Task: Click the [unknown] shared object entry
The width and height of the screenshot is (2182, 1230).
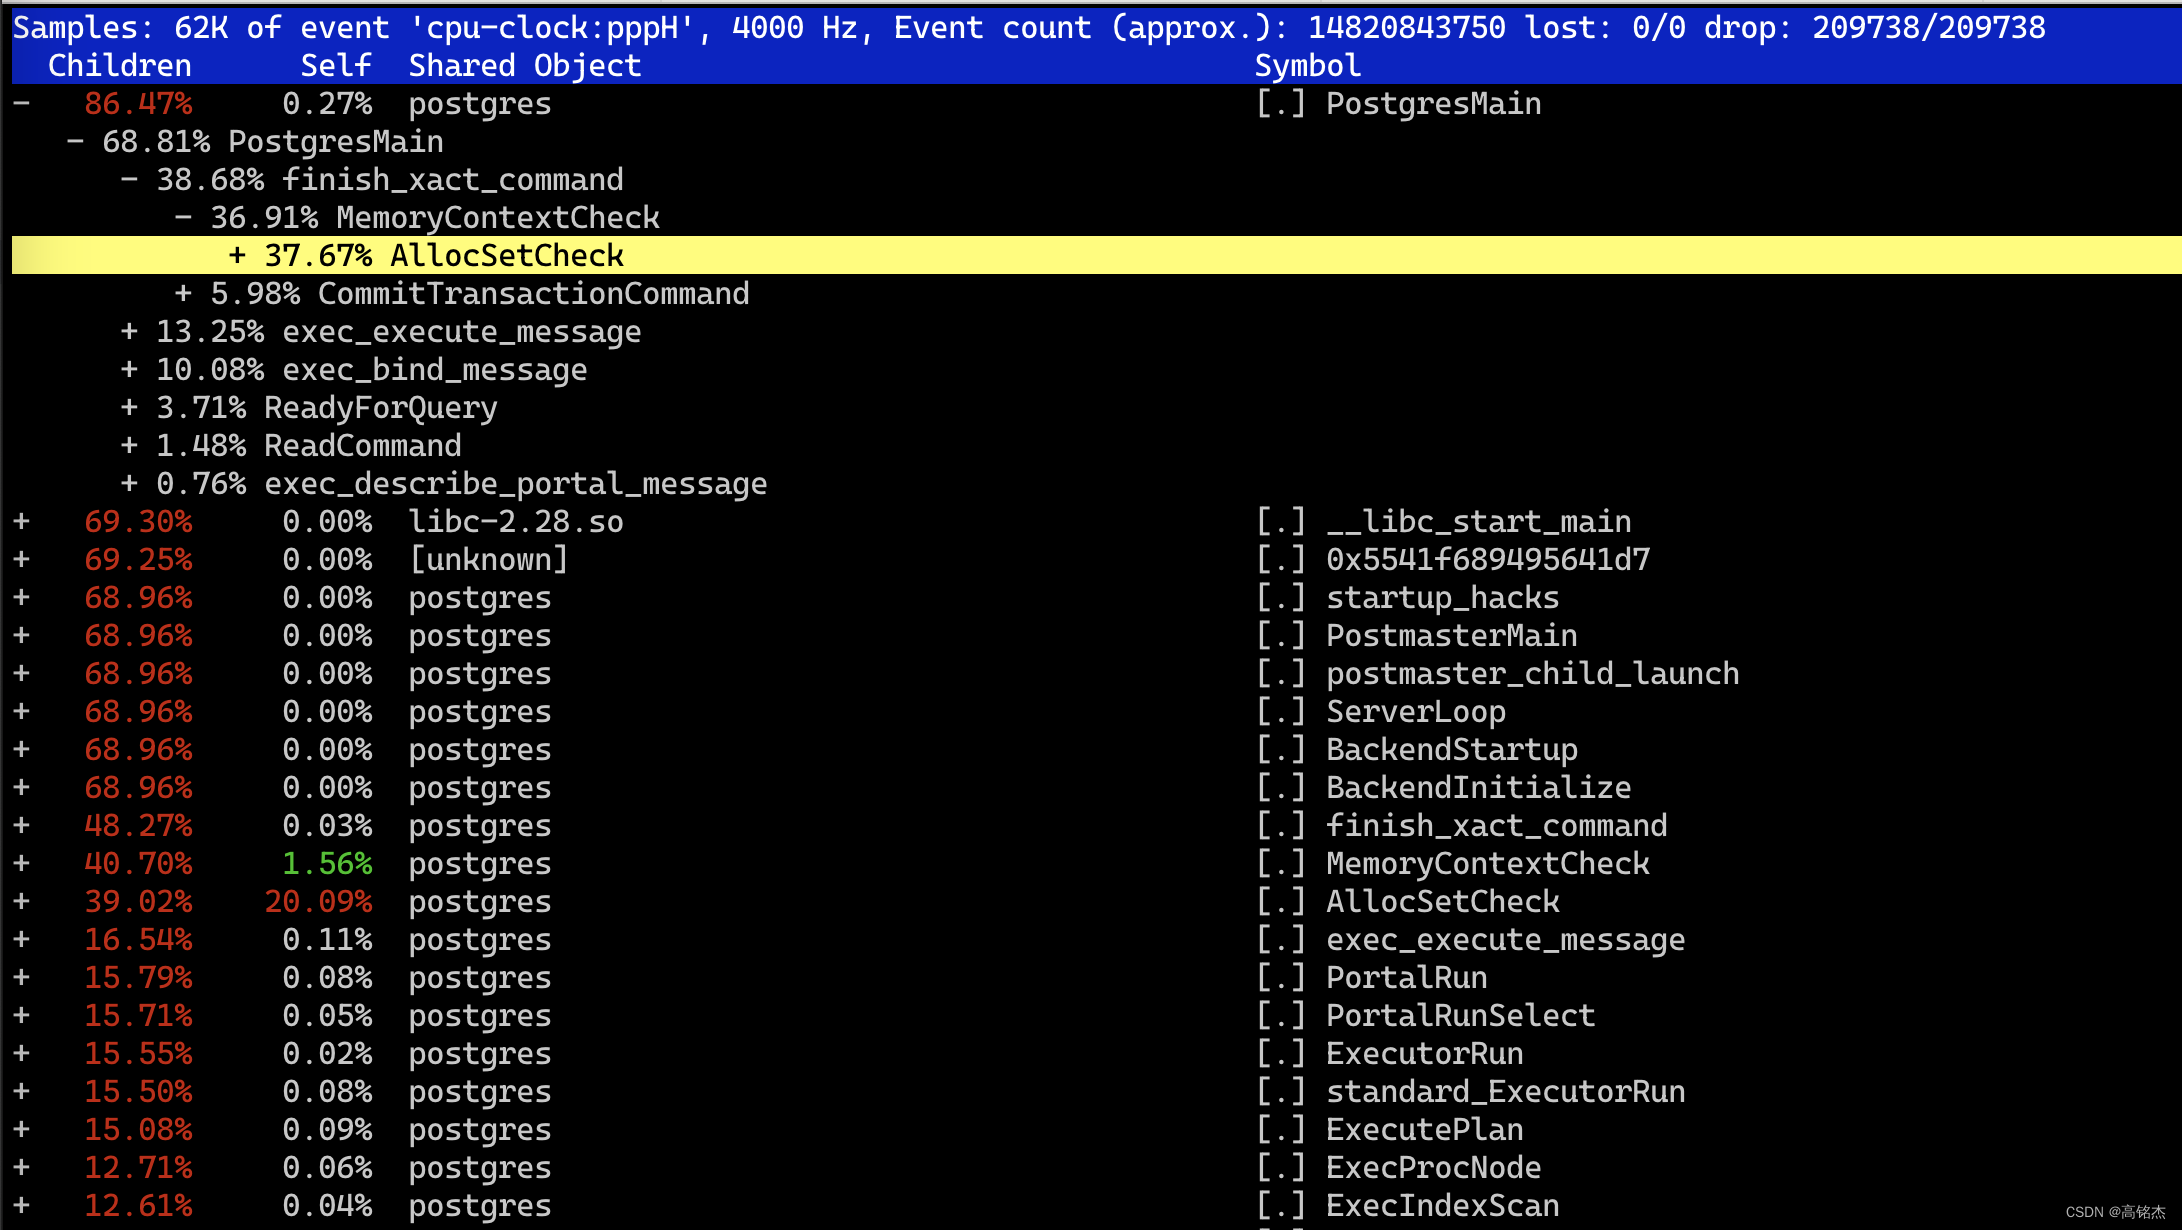Action: 489,560
